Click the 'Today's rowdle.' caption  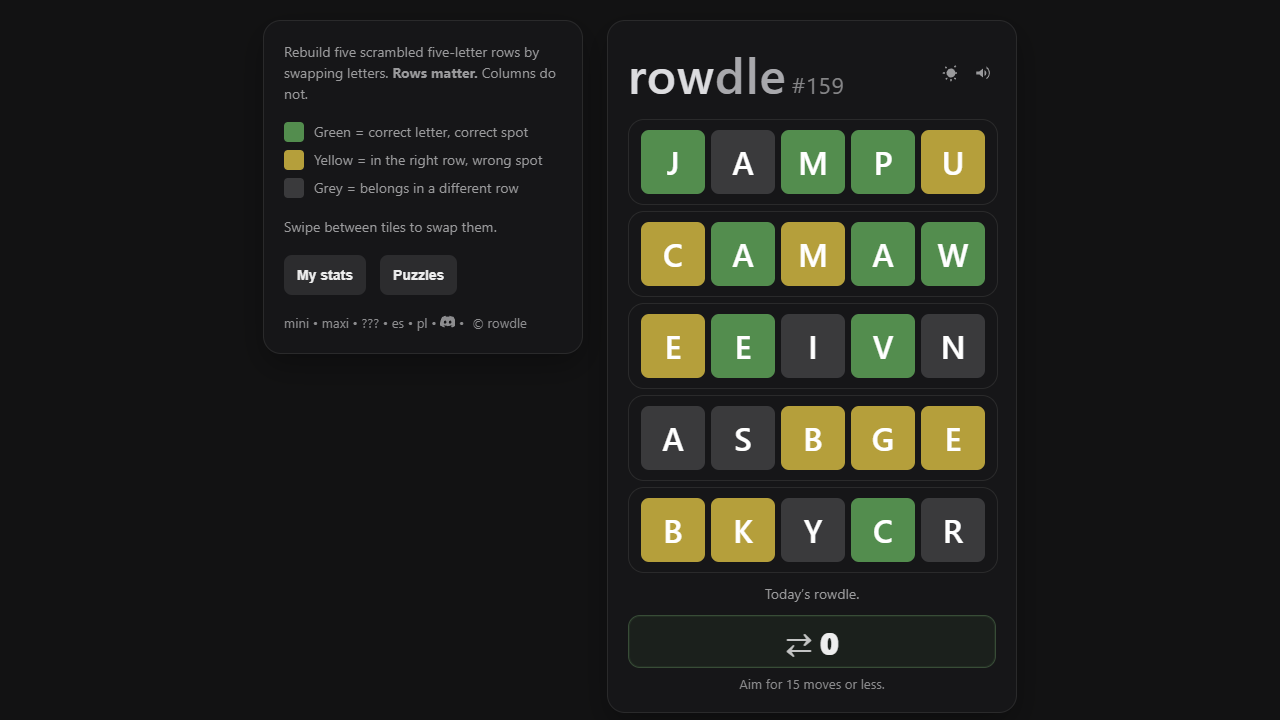pos(812,594)
